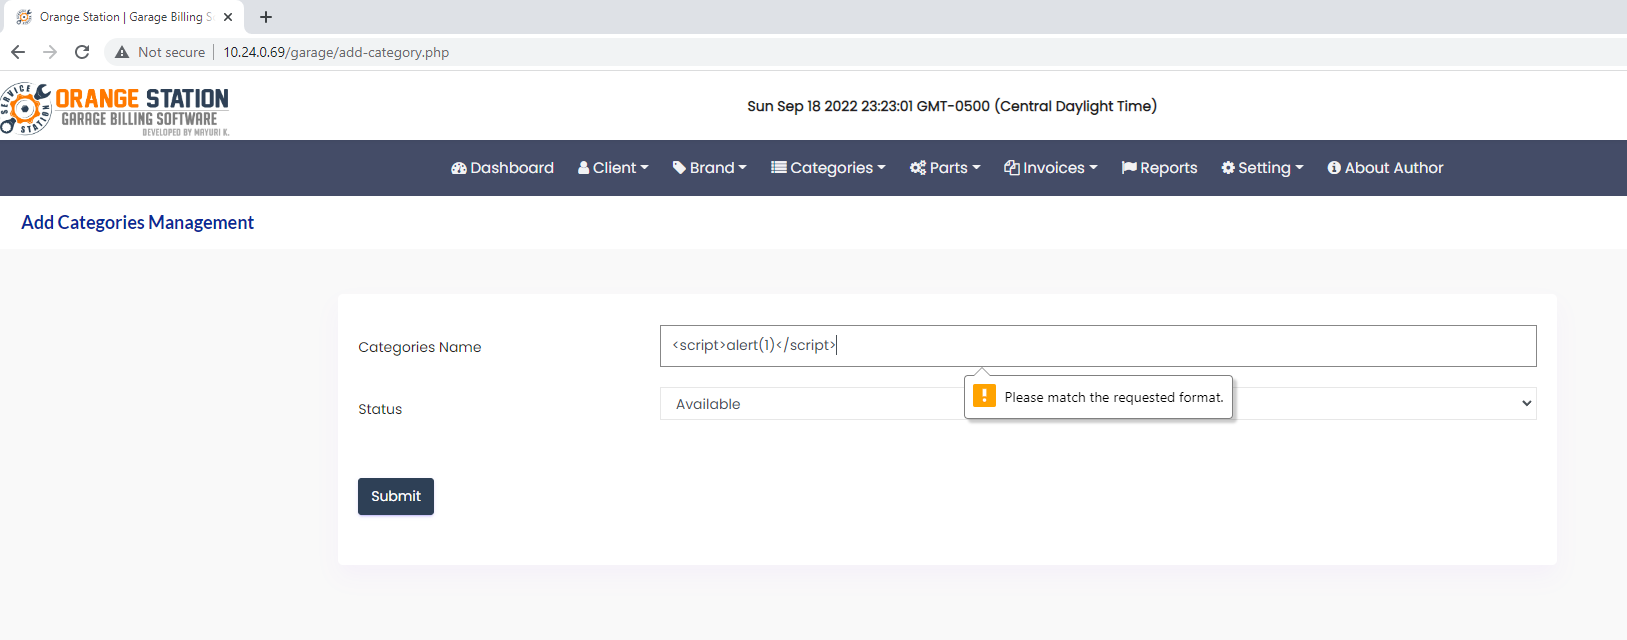The width and height of the screenshot is (1627, 640).
Task: Click the 'Please match the requested format' tooltip
Action: tap(1098, 397)
